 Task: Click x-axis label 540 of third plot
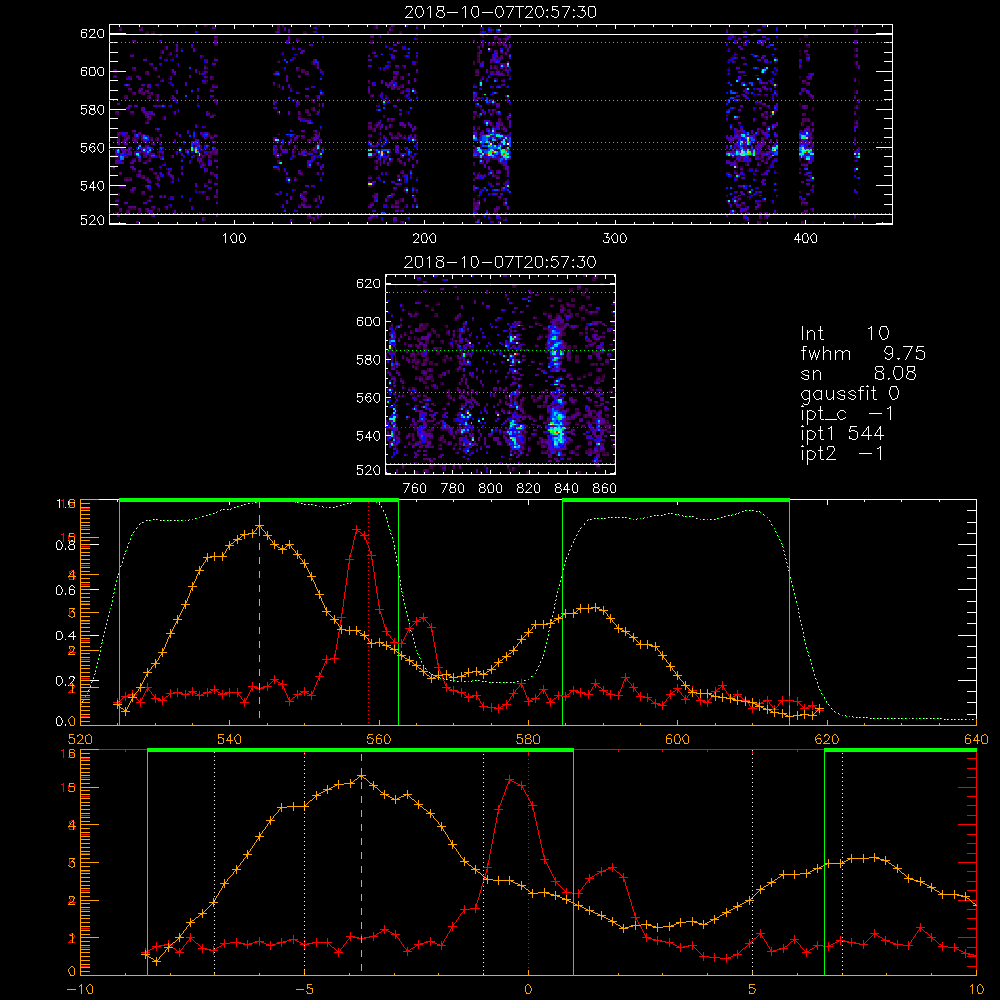[230, 739]
